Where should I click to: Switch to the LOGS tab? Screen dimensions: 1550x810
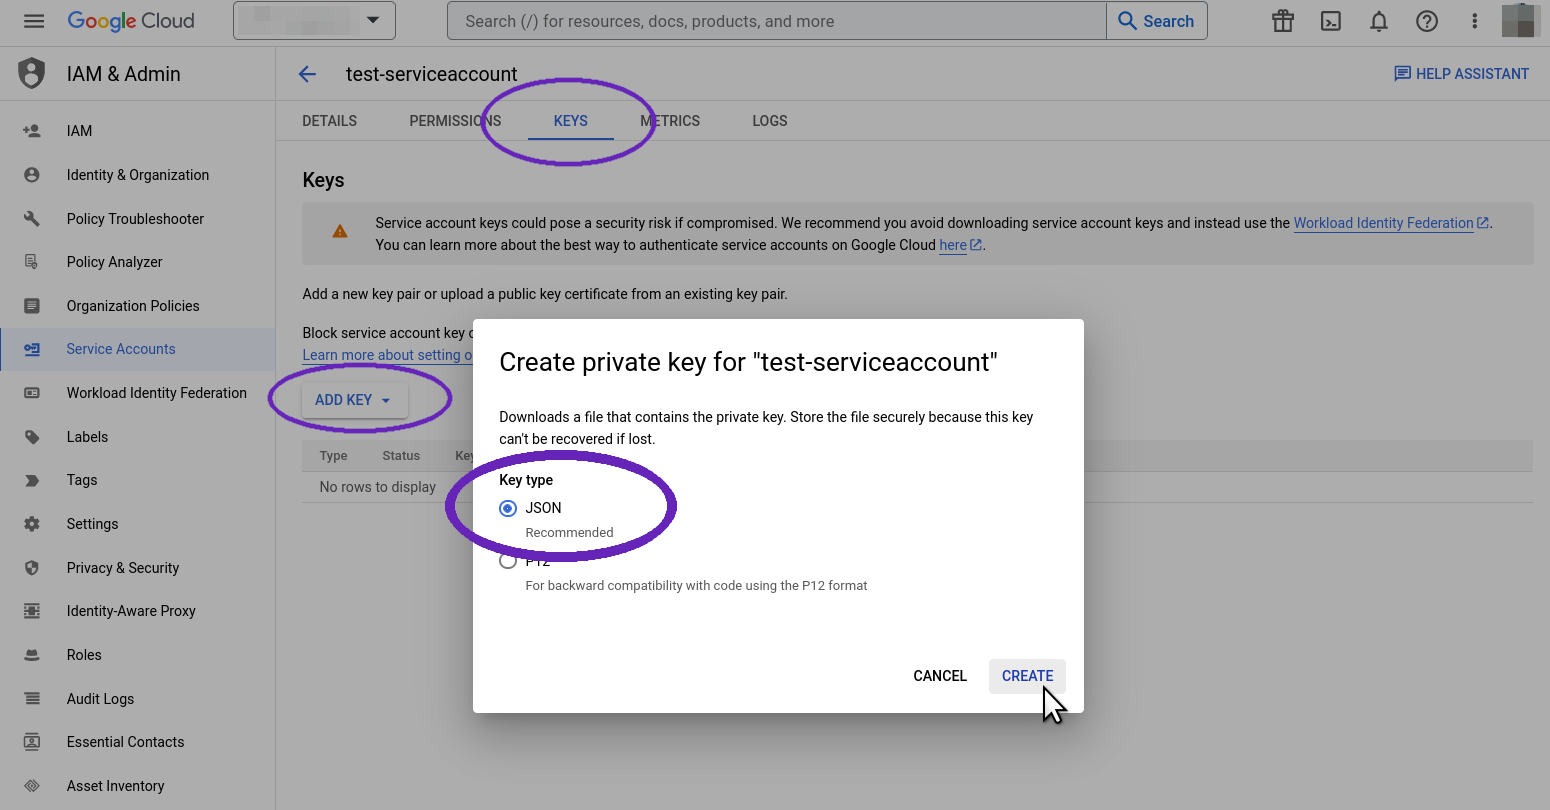click(769, 120)
